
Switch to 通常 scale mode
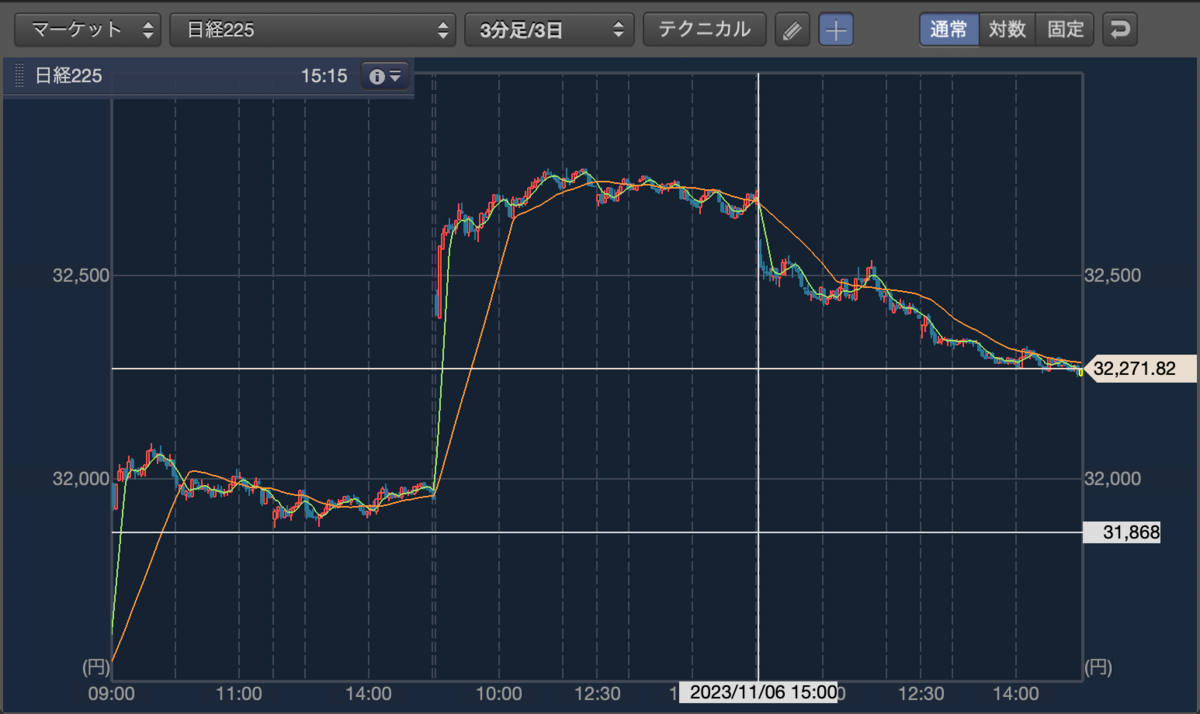pyautogui.click(x=948, y=29)
